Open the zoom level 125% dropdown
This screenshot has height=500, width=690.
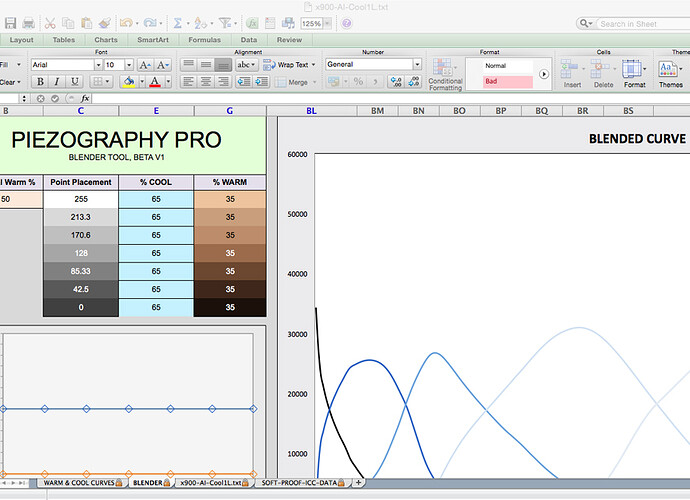[x=315, y=22]
